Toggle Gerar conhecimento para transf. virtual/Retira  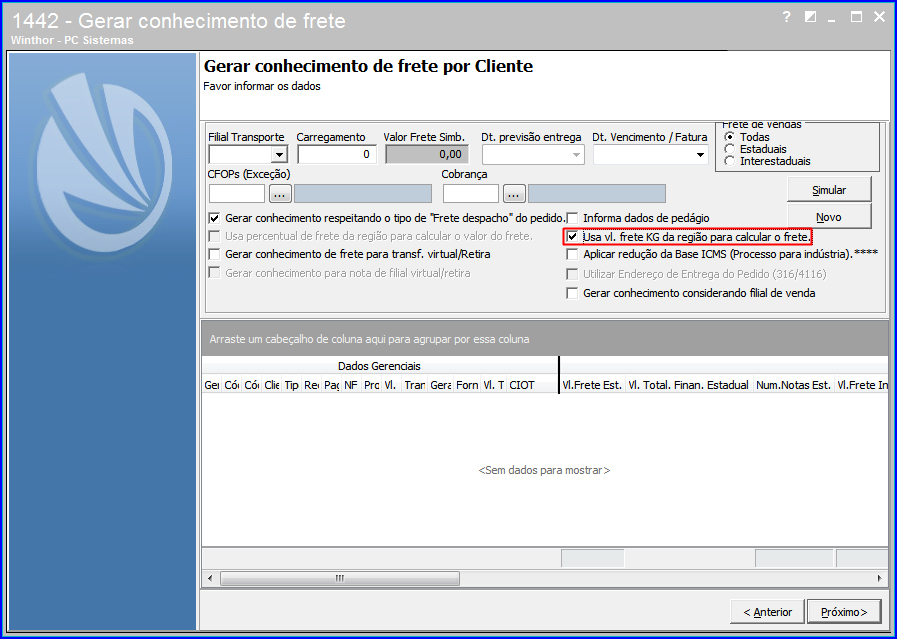click(215, 254)
